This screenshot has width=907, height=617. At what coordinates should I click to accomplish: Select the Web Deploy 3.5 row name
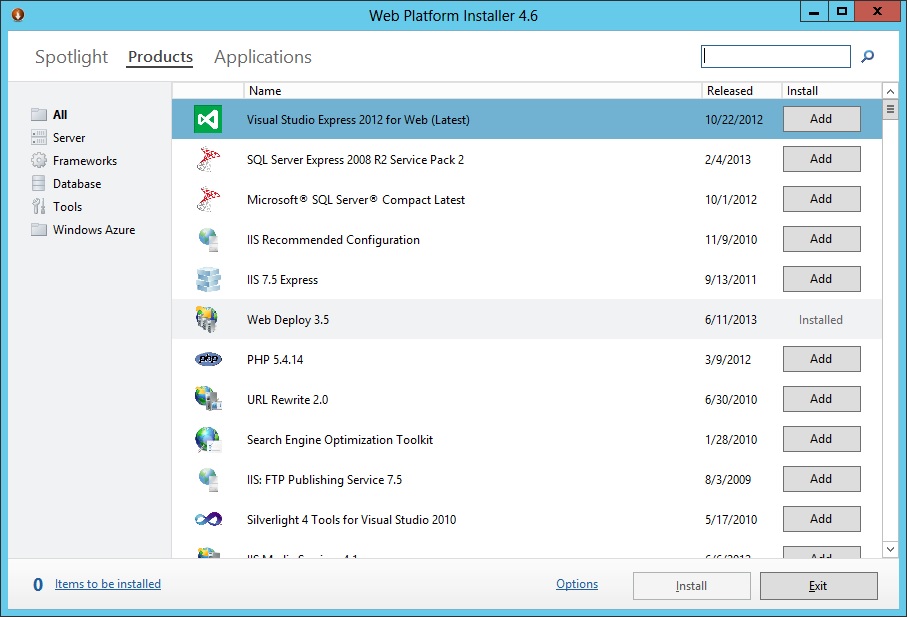287,320
